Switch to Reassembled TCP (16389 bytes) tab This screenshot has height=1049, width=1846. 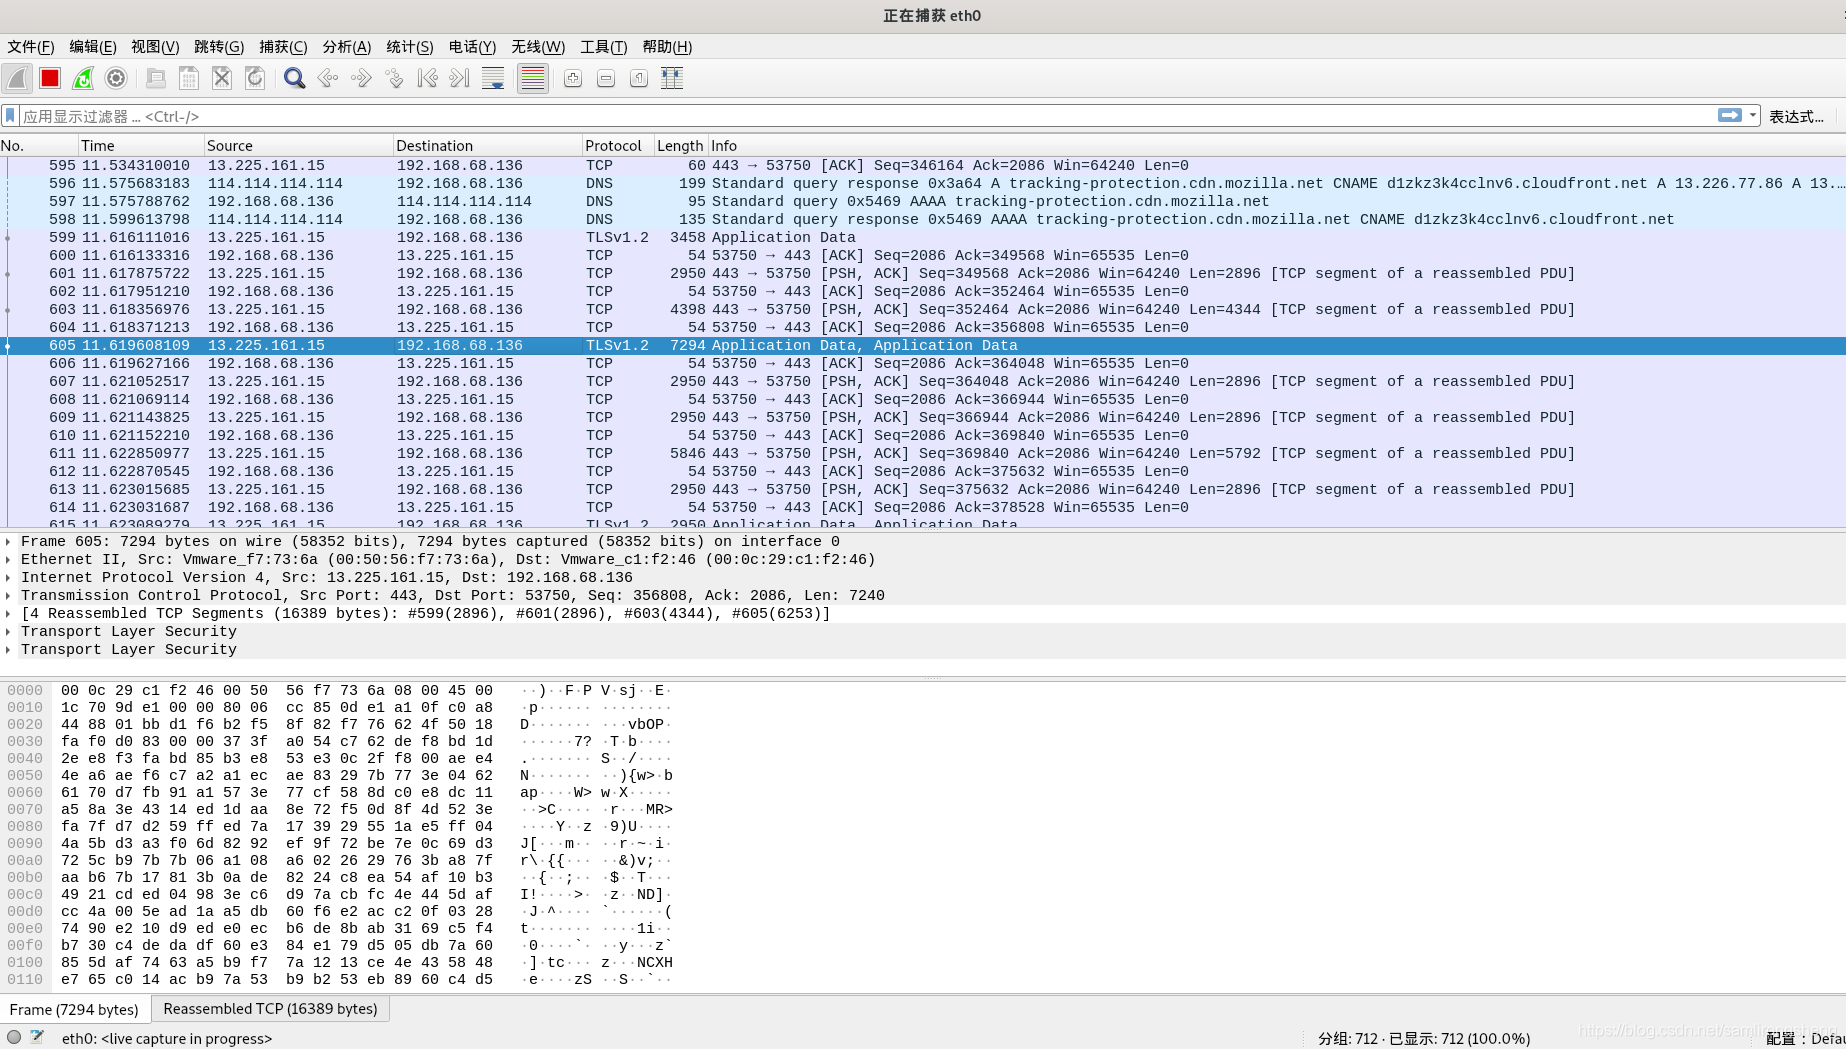coord(270,1009)
